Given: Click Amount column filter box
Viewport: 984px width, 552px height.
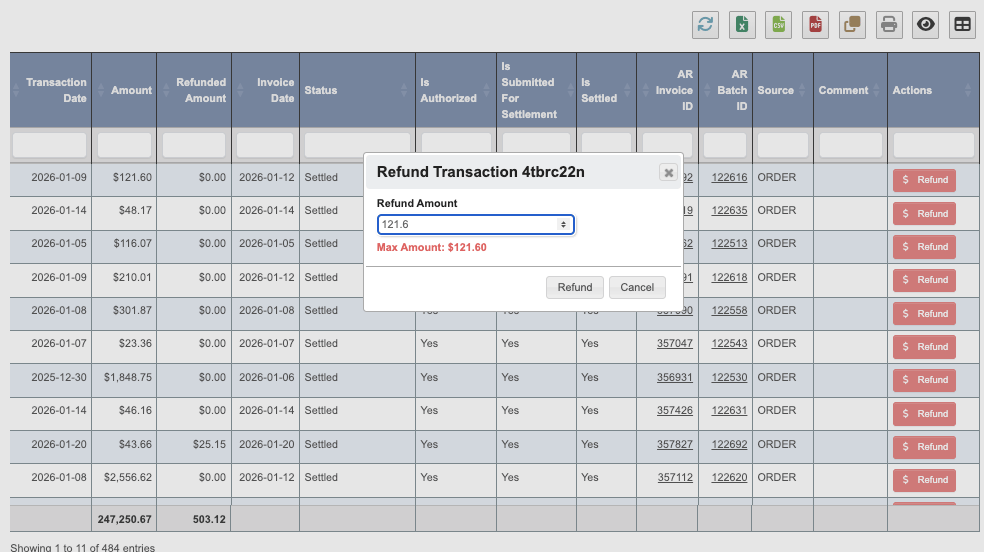Looking at the screenshot, I should (124, 145).
